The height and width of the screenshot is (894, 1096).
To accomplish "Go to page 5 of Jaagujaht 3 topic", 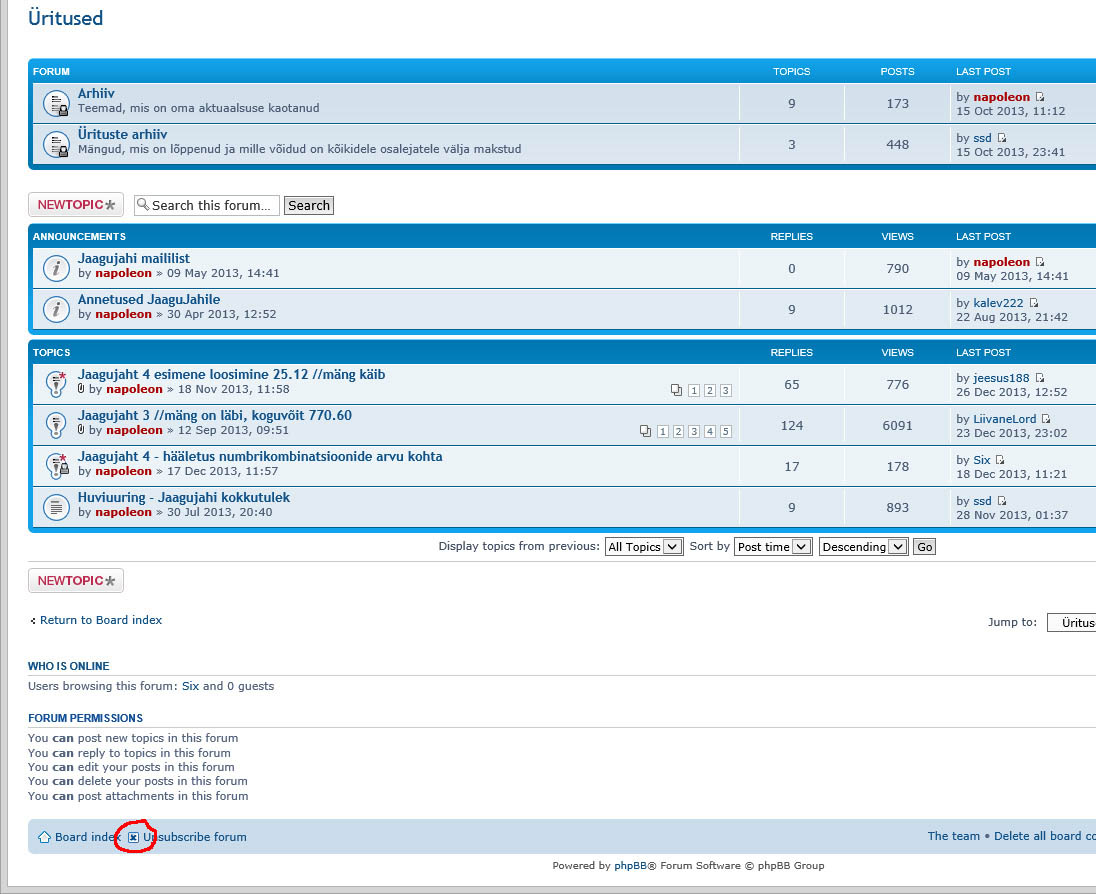I will point(726,432).
